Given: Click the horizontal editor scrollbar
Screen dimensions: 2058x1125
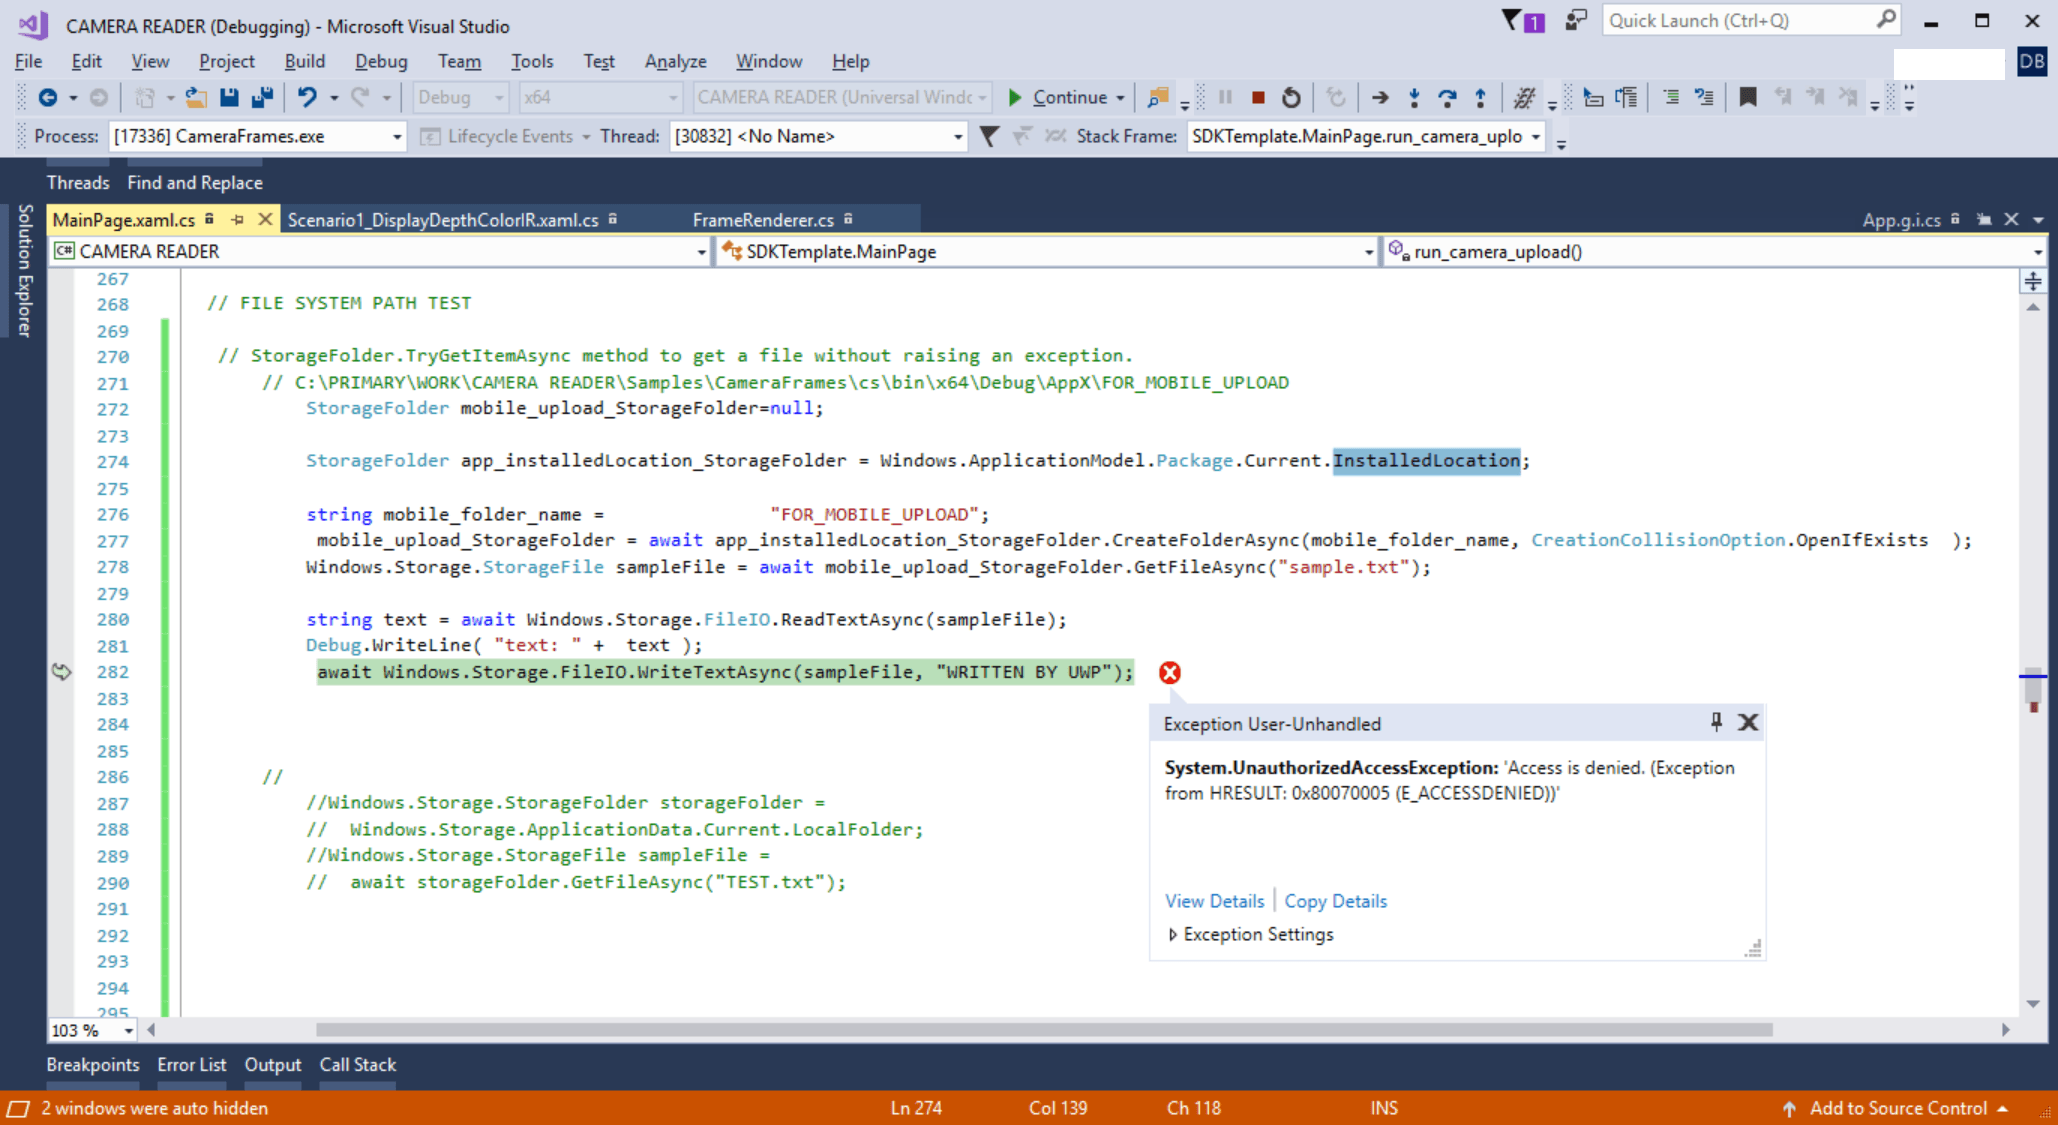Looking at the screenshot, I should coord(1043,1030).
